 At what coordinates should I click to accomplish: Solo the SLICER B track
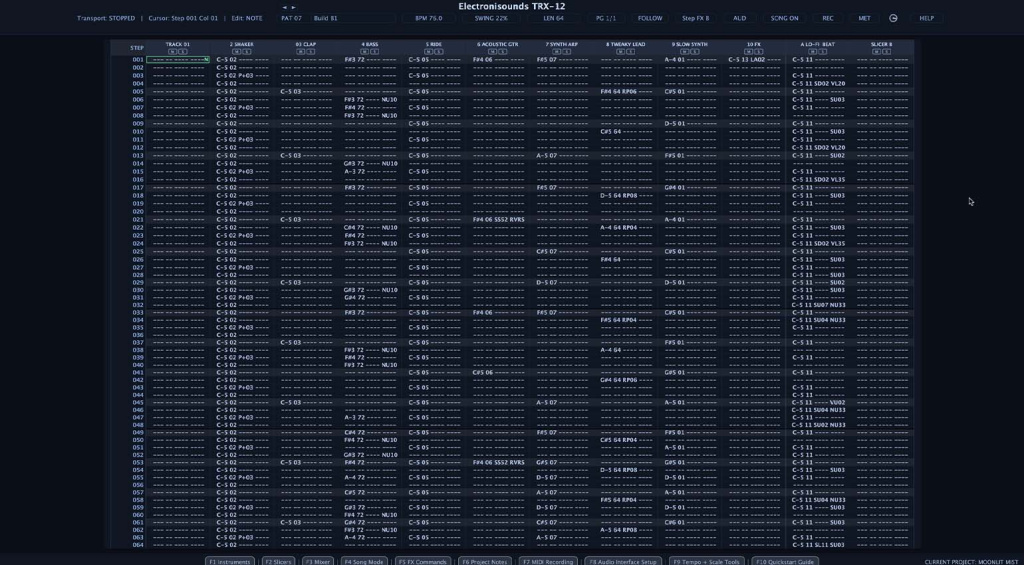pyautogui.click(x=885, y=51)
